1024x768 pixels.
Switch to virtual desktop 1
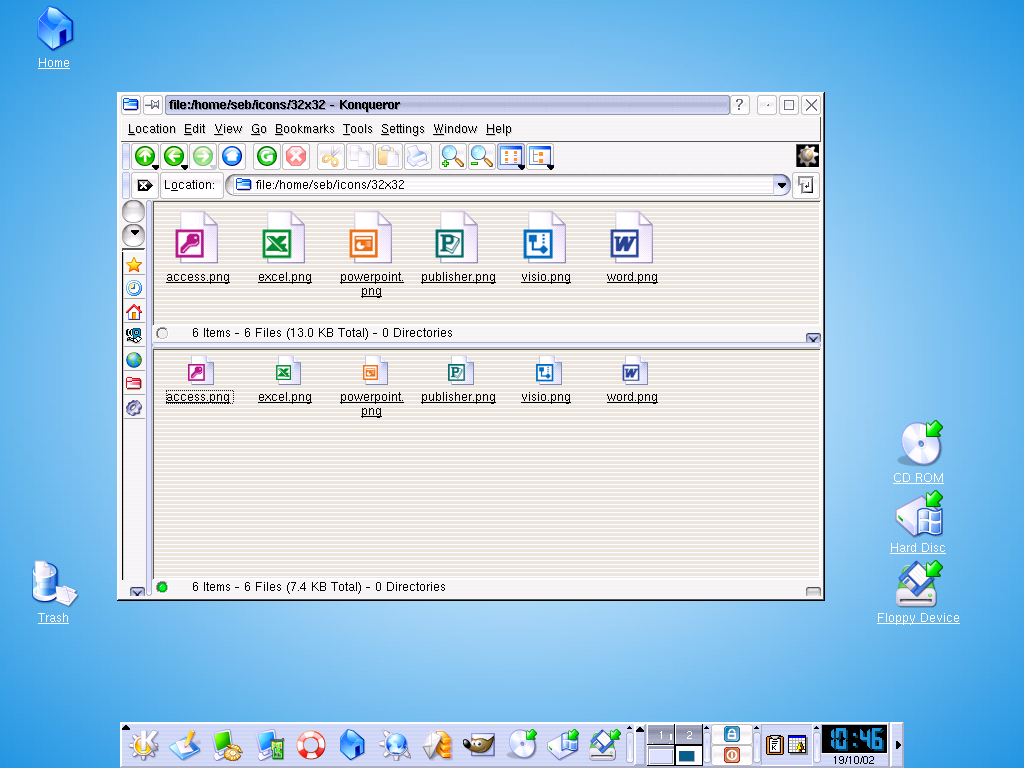coord(661,735)
